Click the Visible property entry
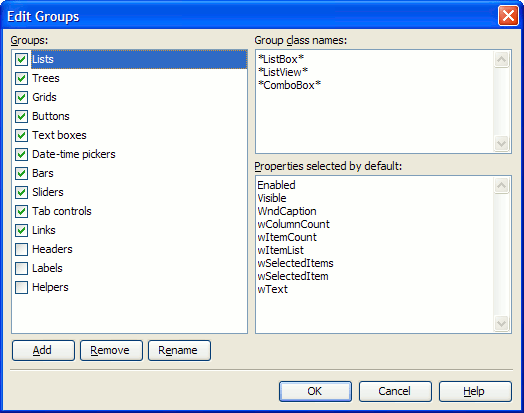 (272, 198)
